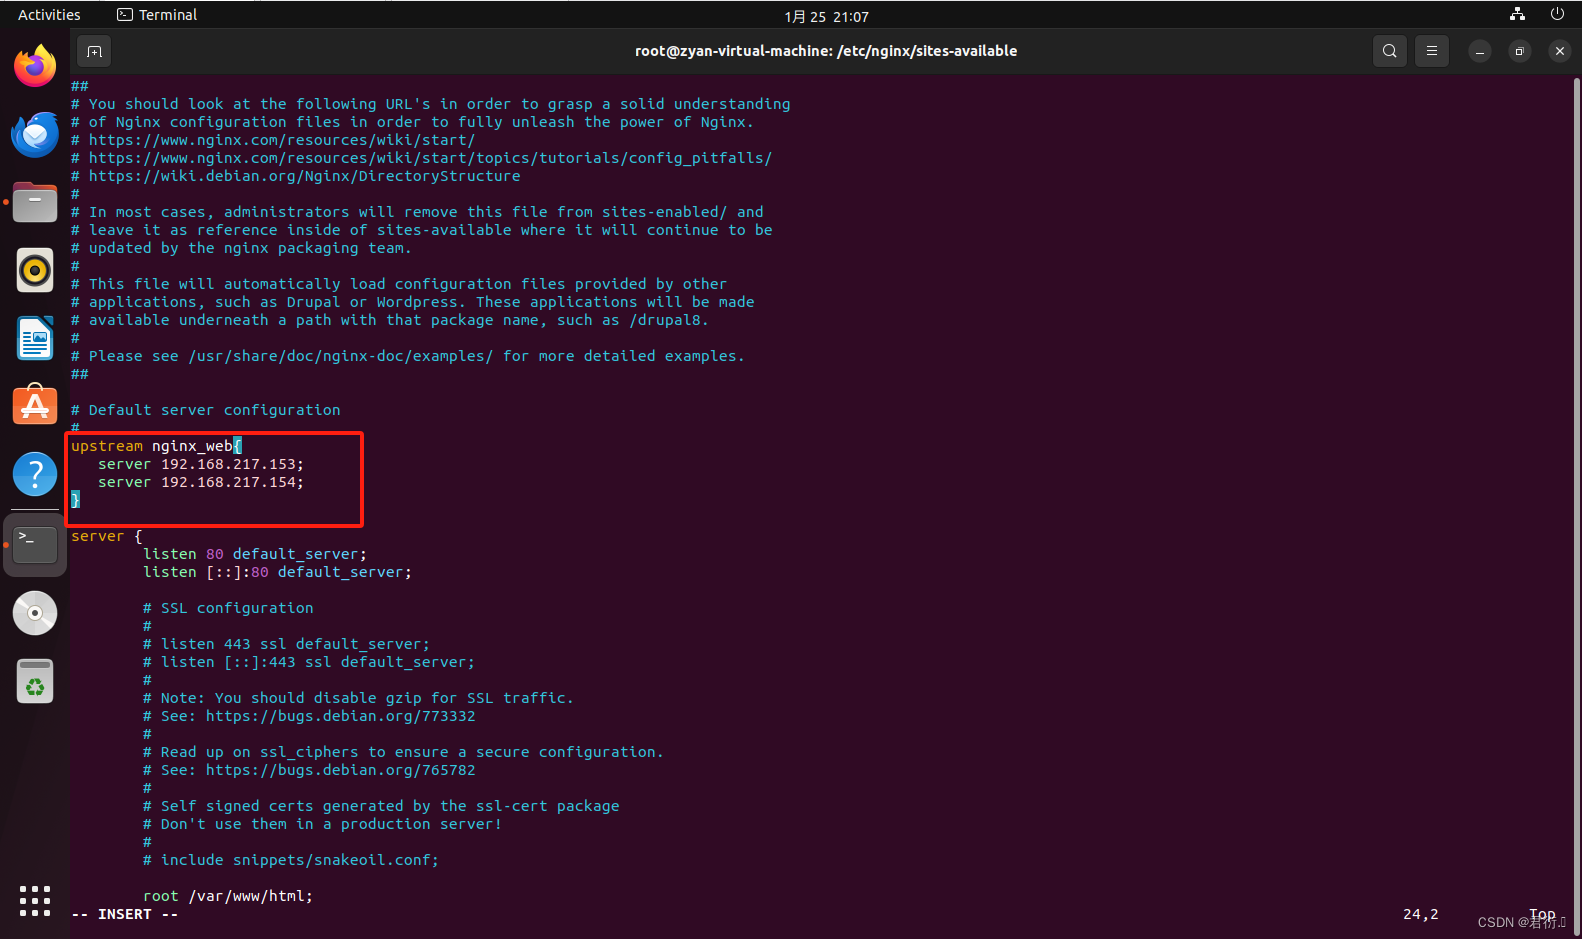Click the 'listen 80 default_server;' line

click(255, 554)
